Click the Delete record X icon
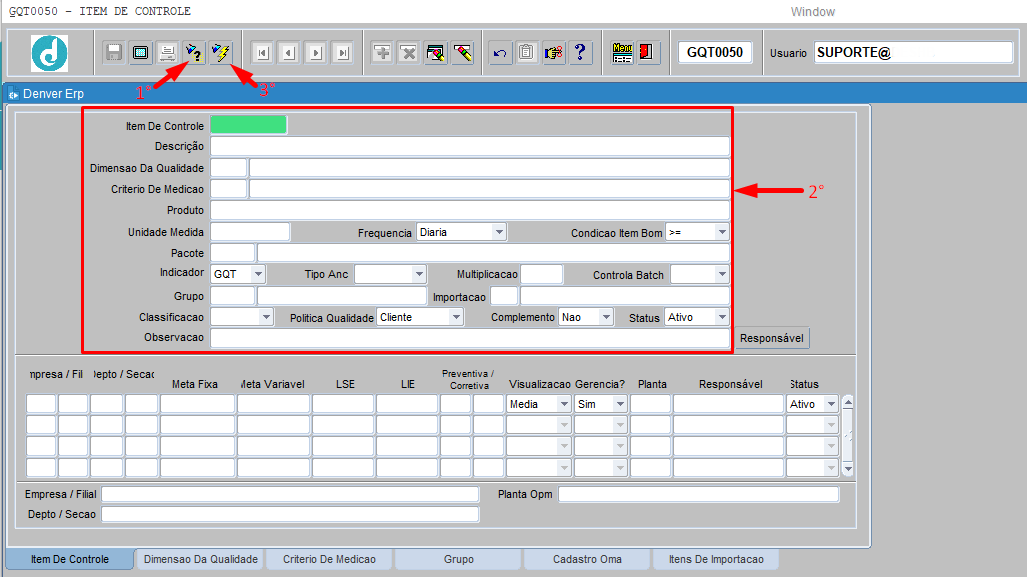 pos(409,52)
